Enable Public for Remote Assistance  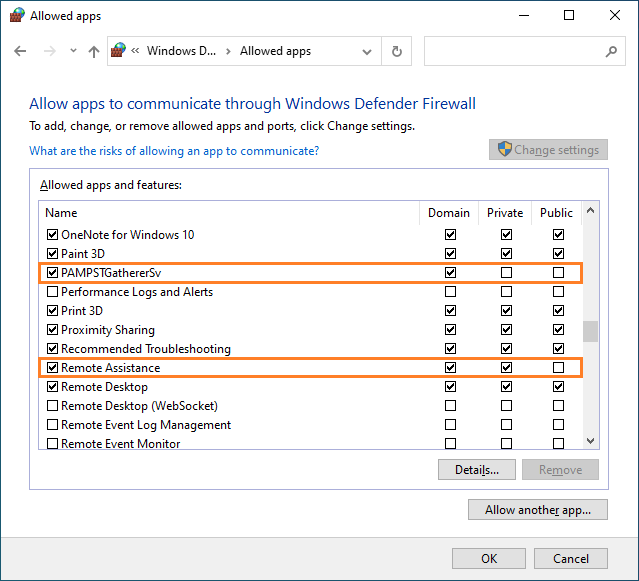tap(558, 368)
